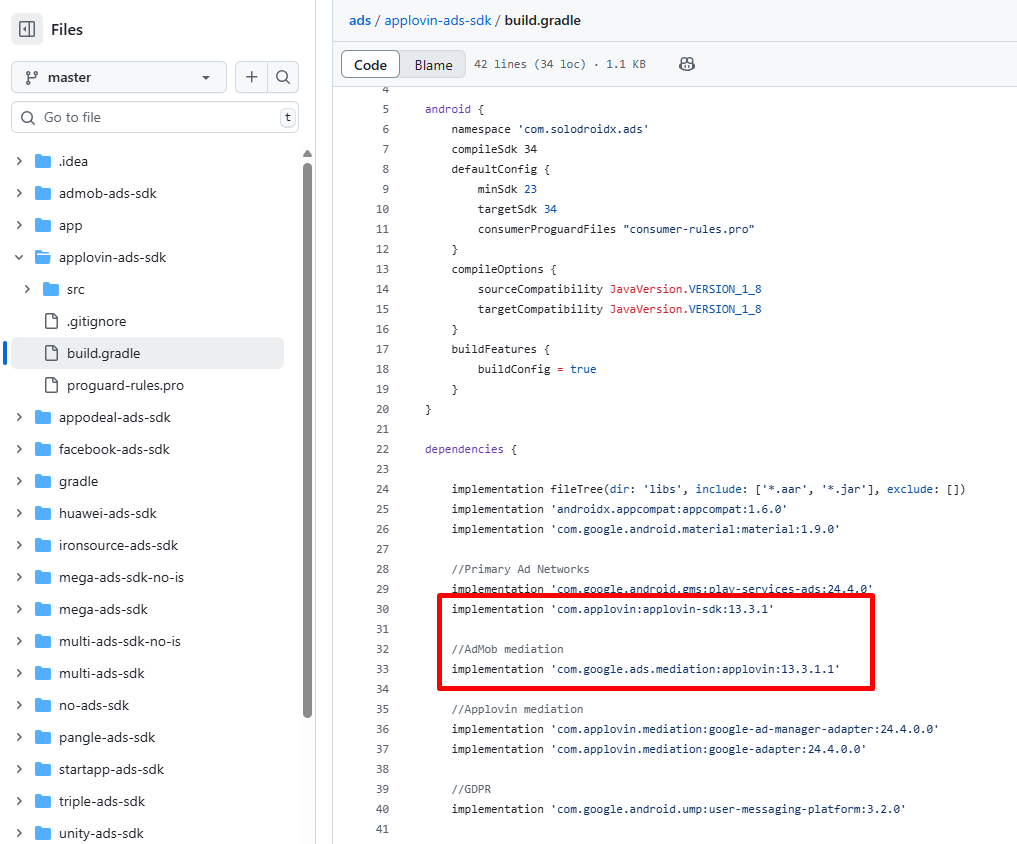1017x844 pixels.
Task: Click the triple-ads-sdk folder icon
Action: (x=43, y=801)
